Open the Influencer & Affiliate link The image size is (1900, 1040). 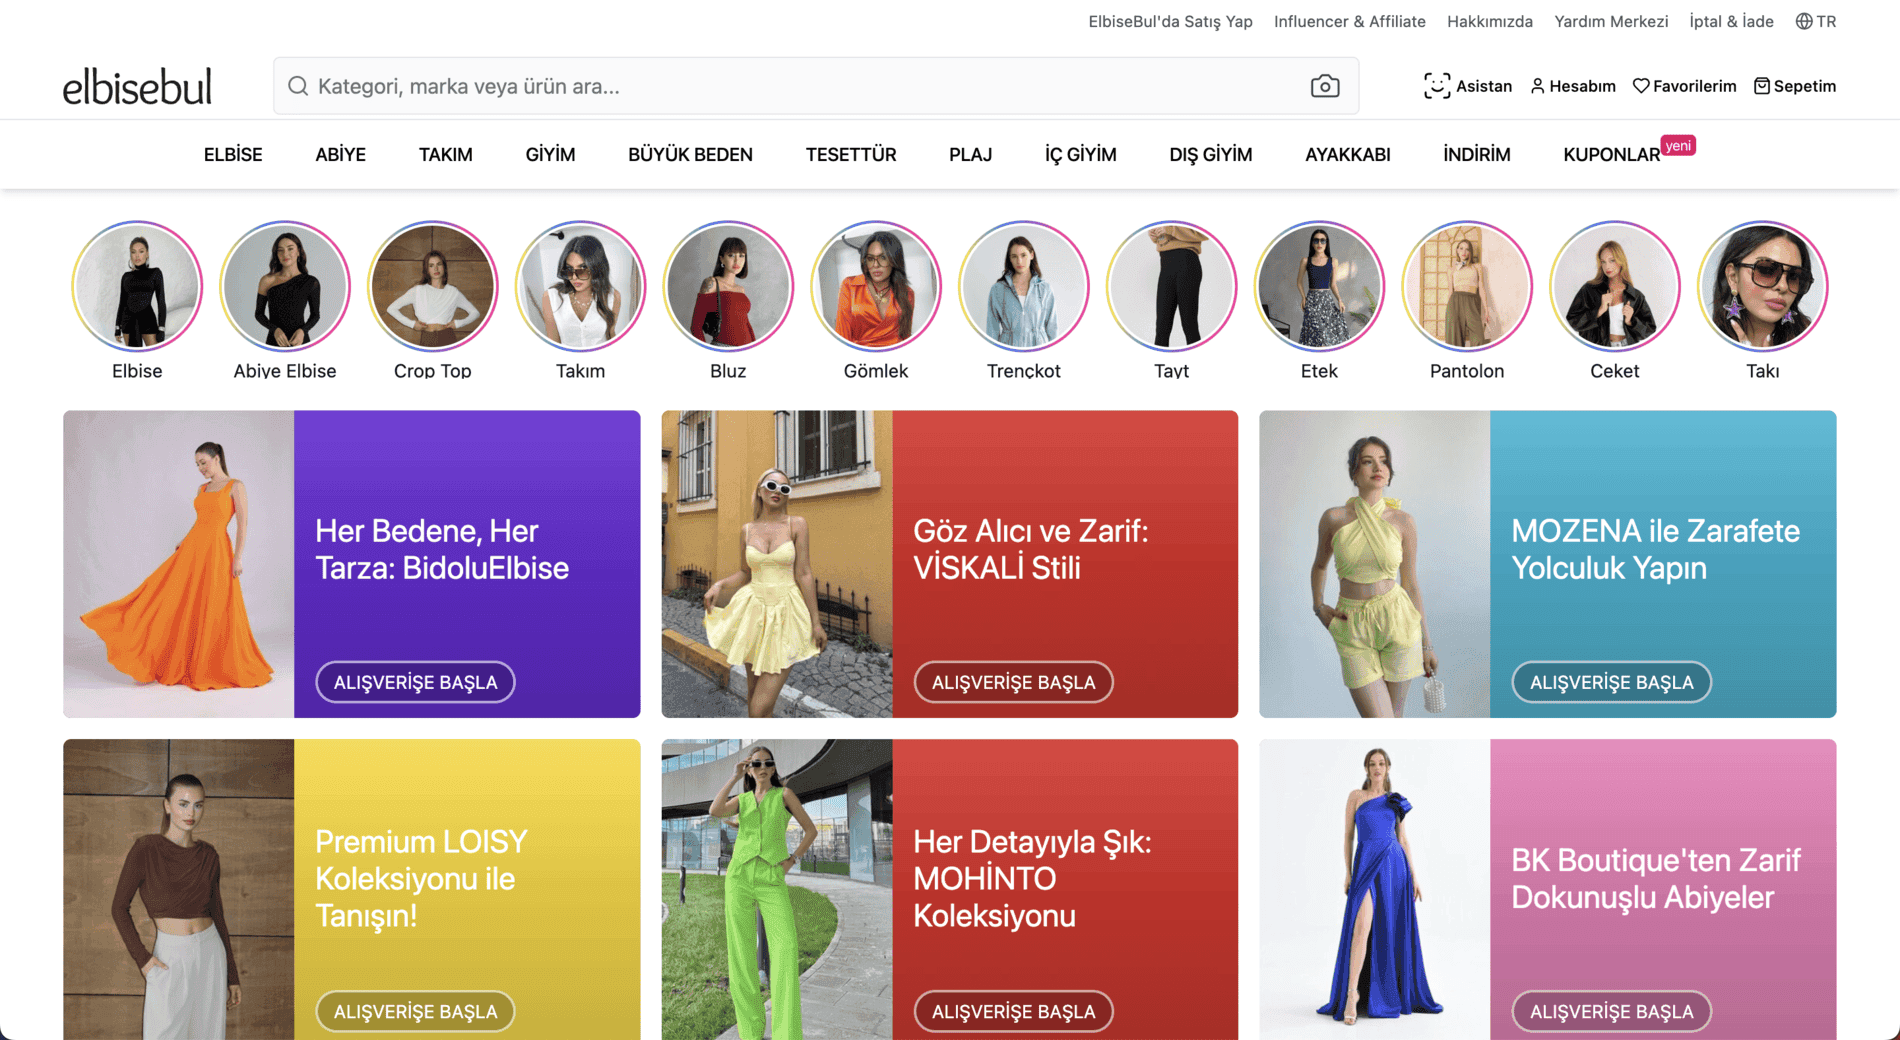click(x=1350, y=21)
